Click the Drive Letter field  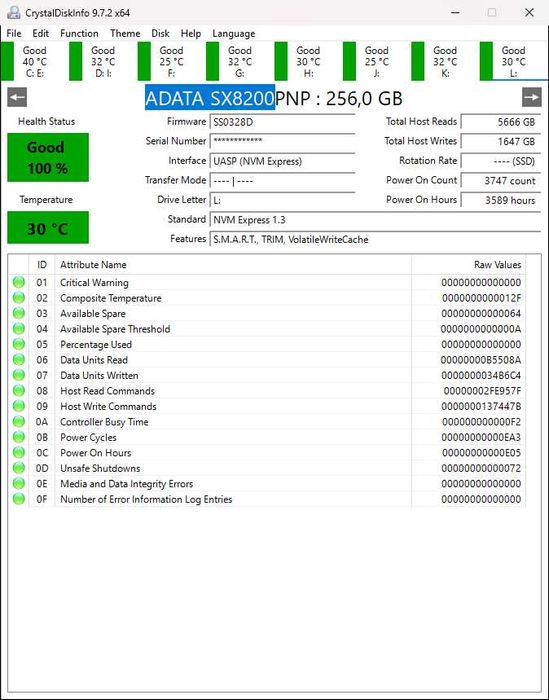[x=282, y=200]
